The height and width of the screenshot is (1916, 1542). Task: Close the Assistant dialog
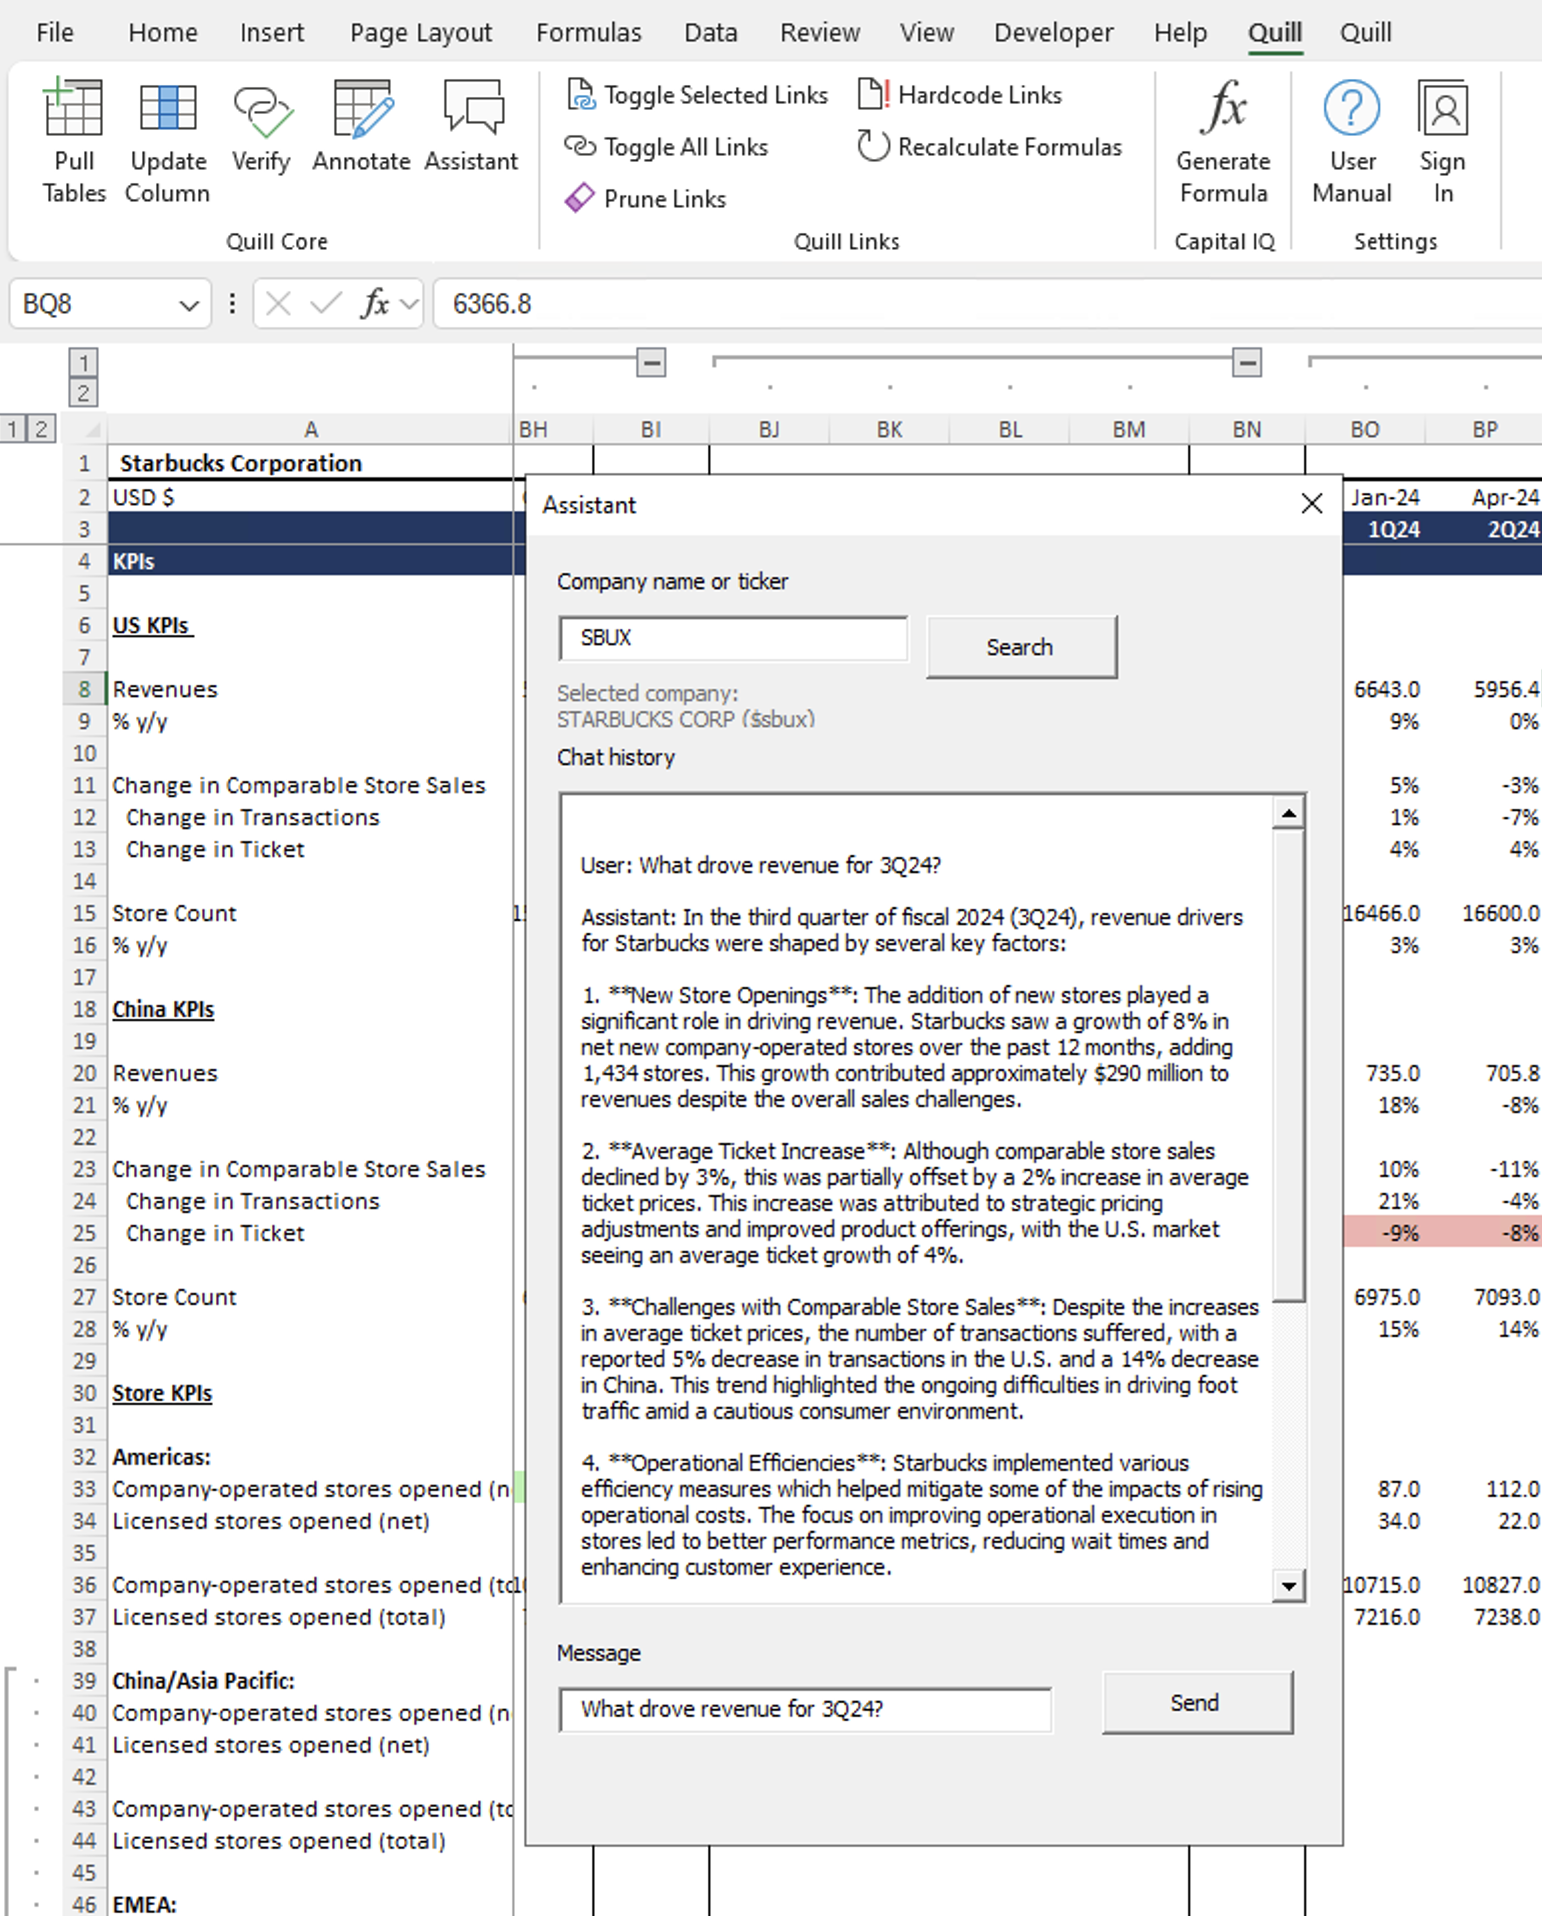(1312, 504)
